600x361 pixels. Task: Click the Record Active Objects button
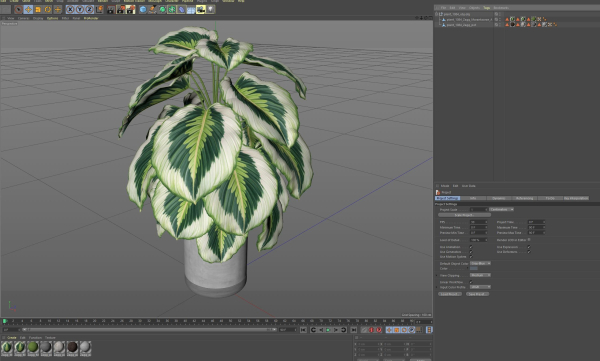pyautogui.click(x=371, y=330)
